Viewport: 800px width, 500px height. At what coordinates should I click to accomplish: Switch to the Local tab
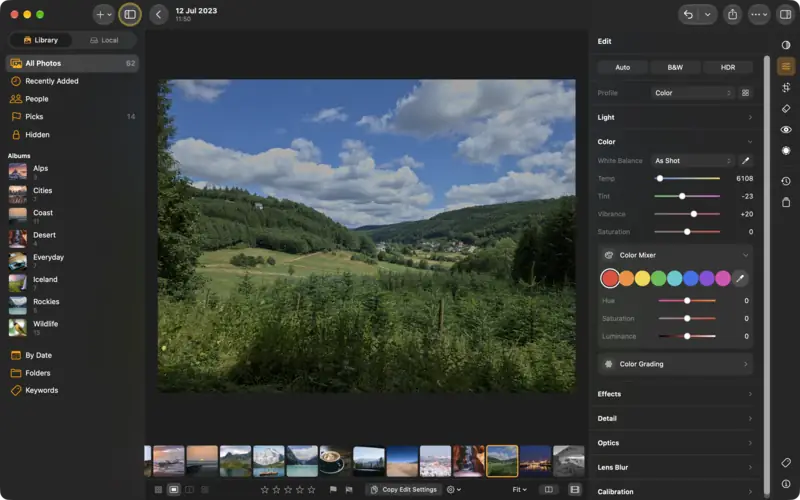(x=104, y=40)
